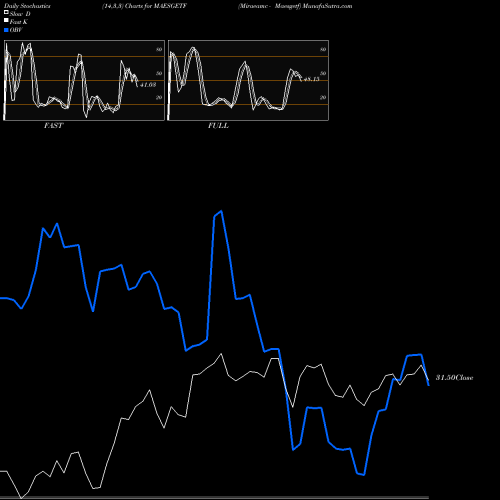Click the highest peak of blue OBV line
The image size is (500, 500).
point(221,211)
